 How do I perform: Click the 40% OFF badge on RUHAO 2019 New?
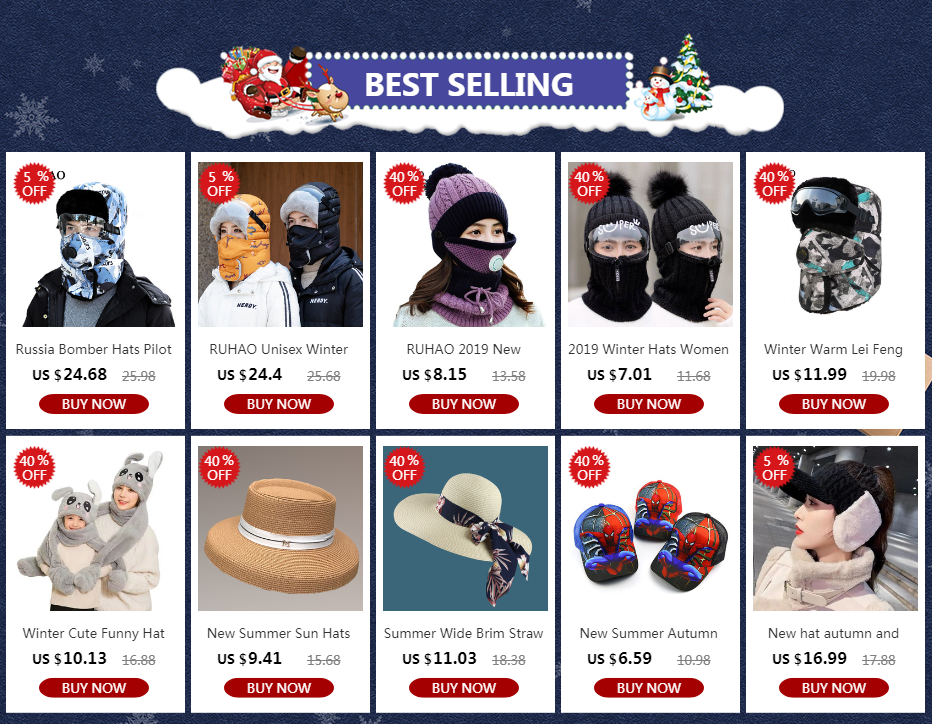point(404,184)
